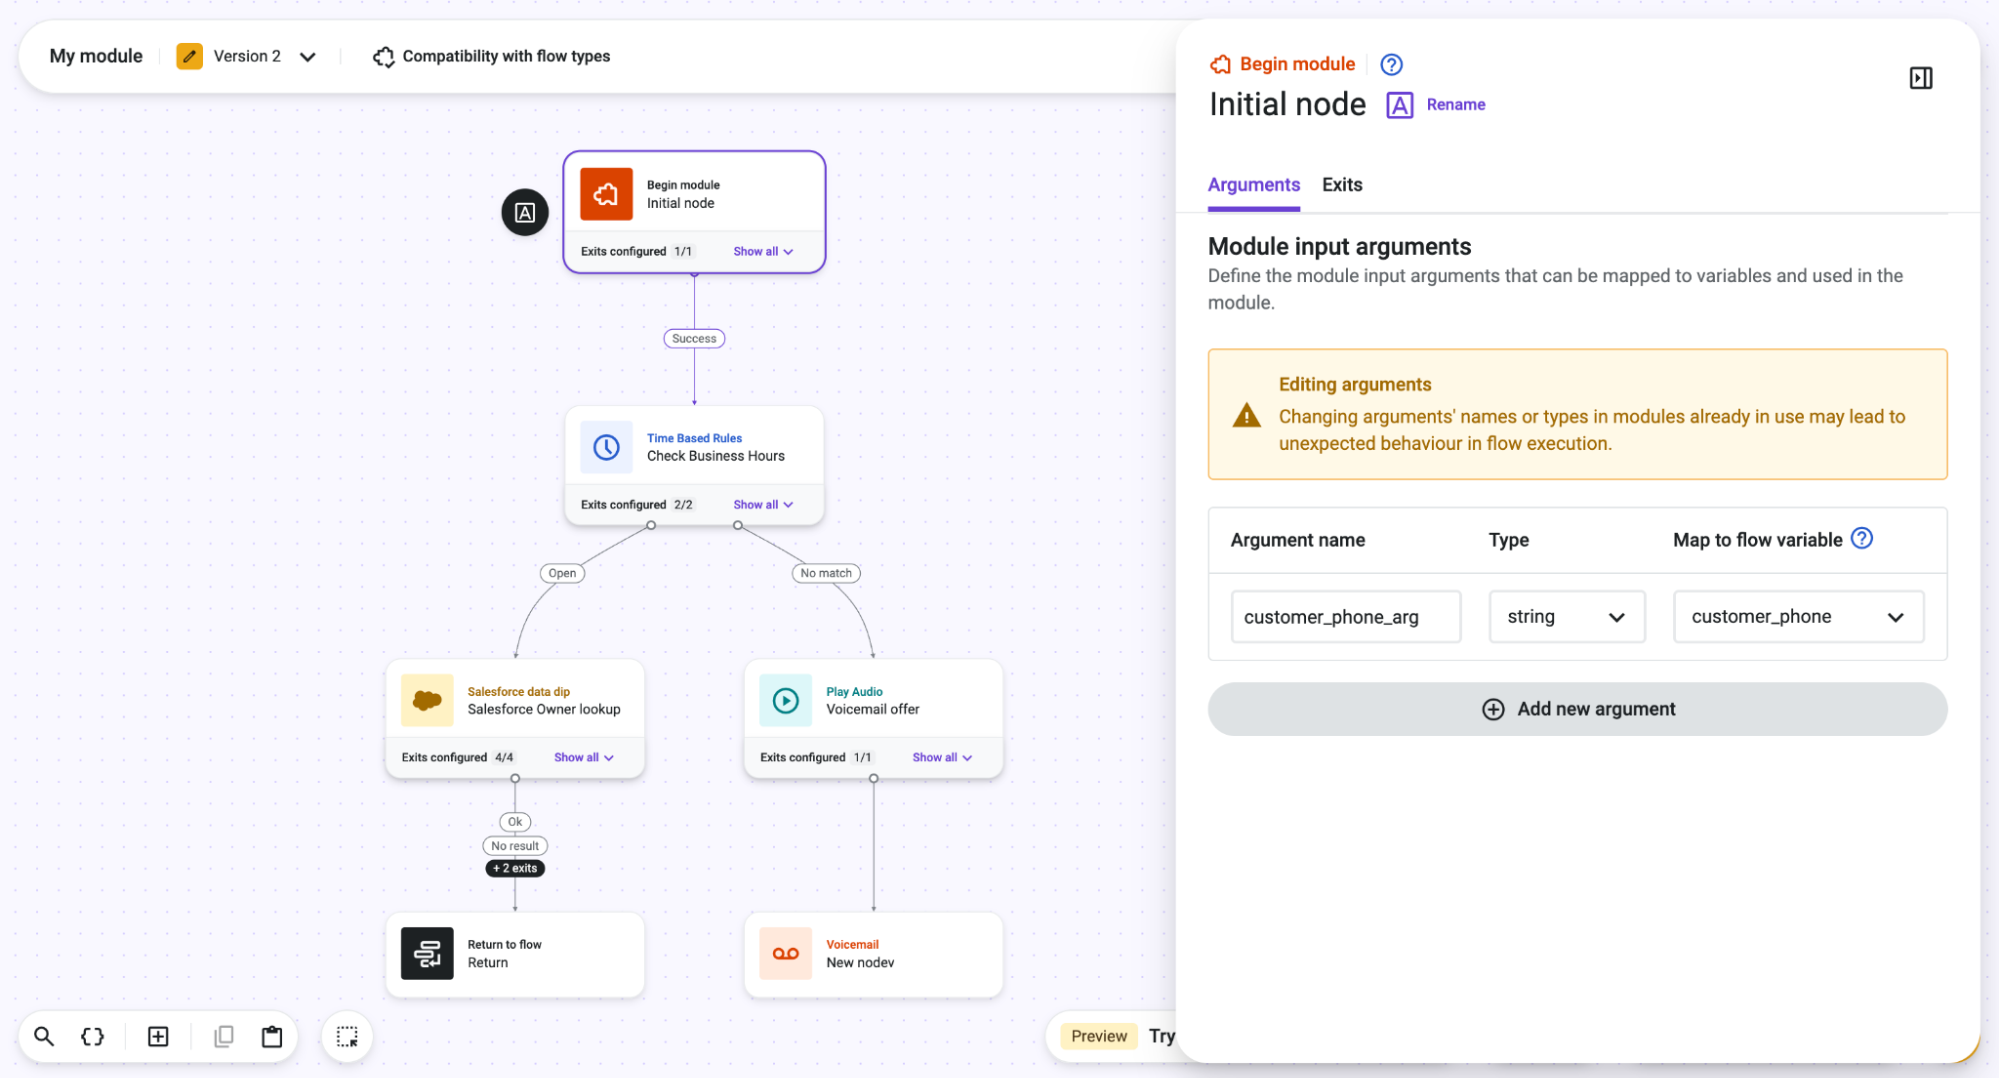Image resolution: width=1999 pixels, height=1078 pixels.
Task: Open the customer_phone flow variable dropdown
Action: tap(1798, 617)
